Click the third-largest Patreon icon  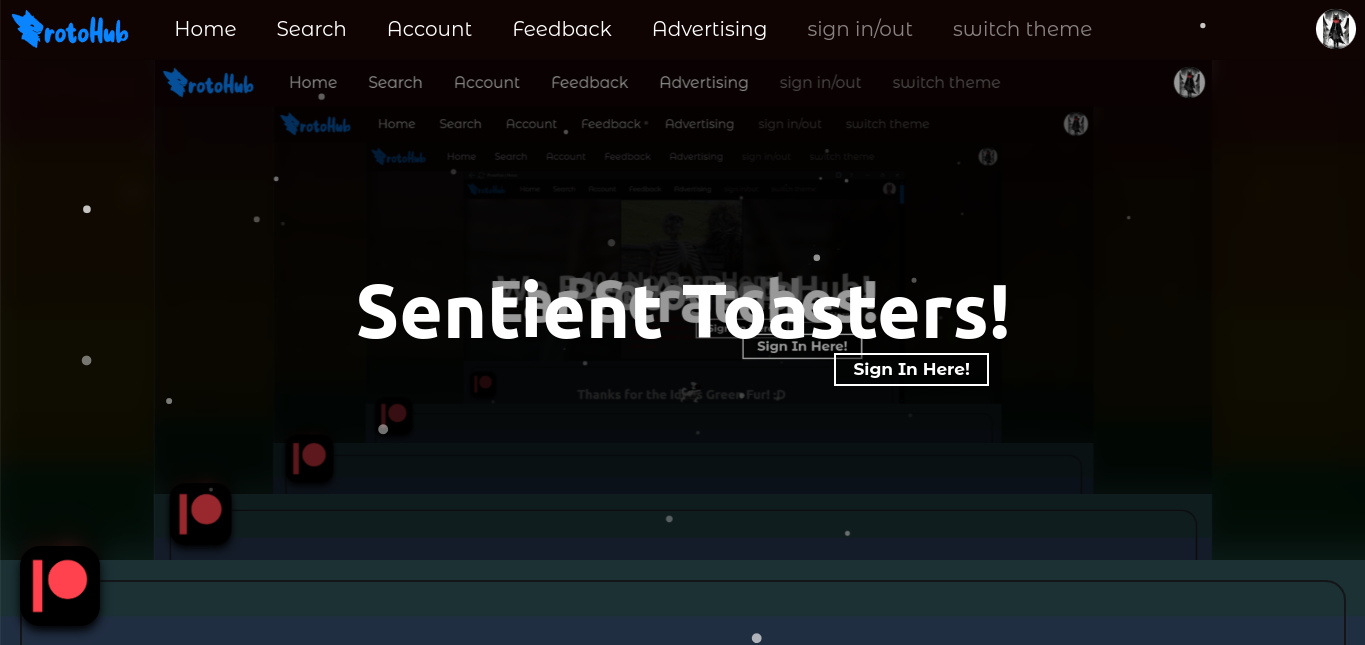point(309,458)
